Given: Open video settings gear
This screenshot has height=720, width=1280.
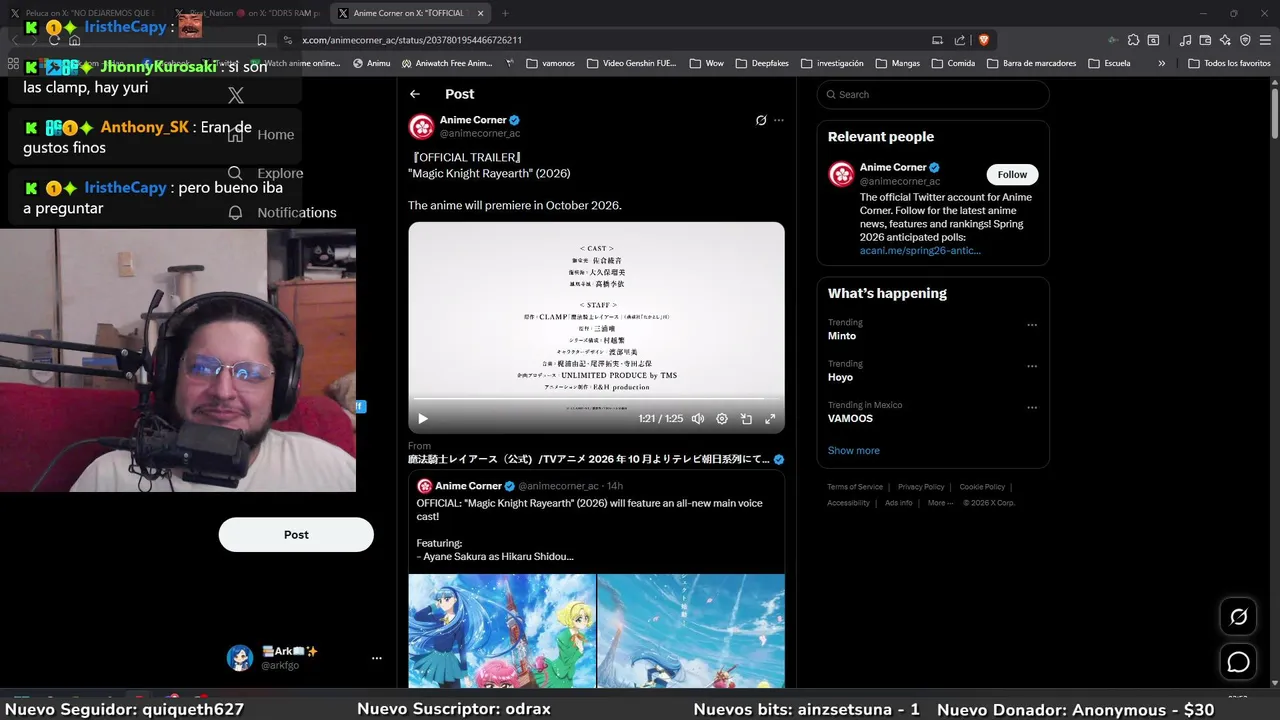Looking at the screenshot, I should tap(722, 419).
